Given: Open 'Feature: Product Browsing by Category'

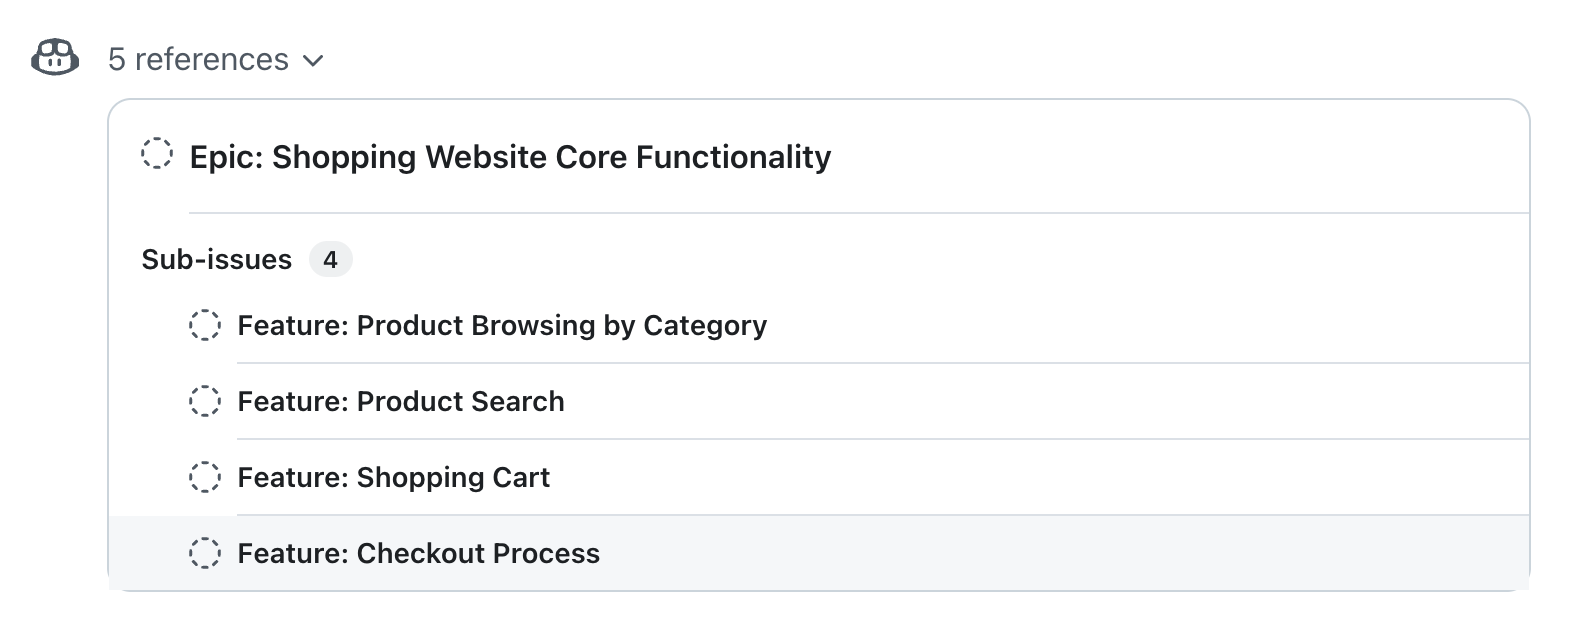Looking at the screenshot, I should (x=502, y=325).
